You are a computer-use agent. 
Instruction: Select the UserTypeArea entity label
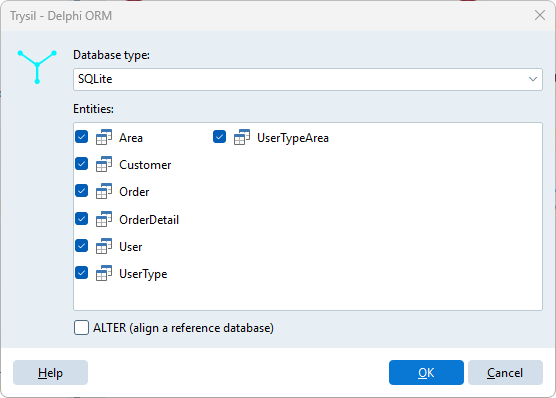point(293,138)
